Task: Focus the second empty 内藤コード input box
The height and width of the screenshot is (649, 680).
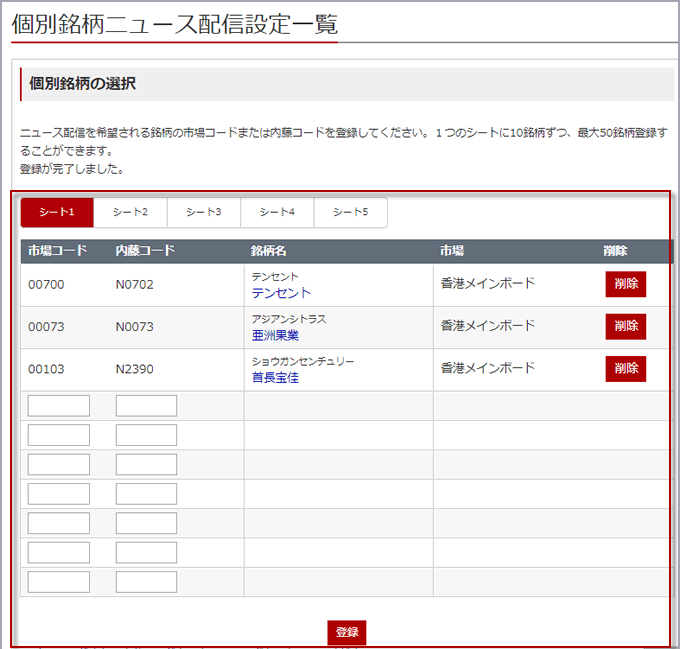Action: pos(146,435)
